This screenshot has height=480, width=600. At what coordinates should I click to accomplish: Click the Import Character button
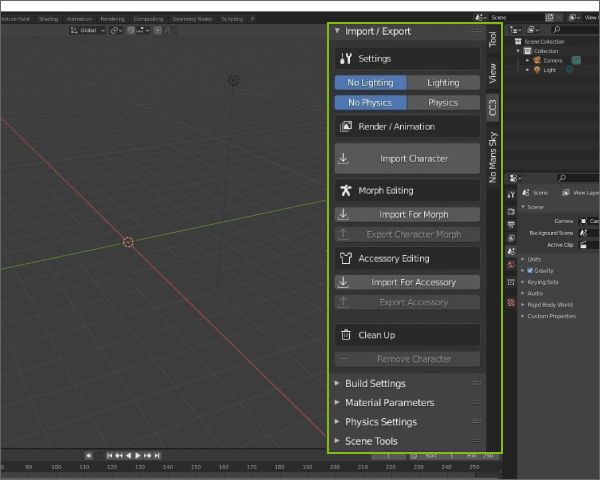407,158
